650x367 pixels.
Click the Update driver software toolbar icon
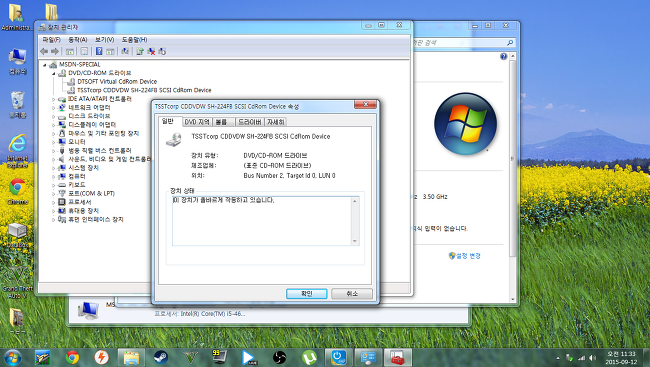pyautogui.click(x=140, y=51)
